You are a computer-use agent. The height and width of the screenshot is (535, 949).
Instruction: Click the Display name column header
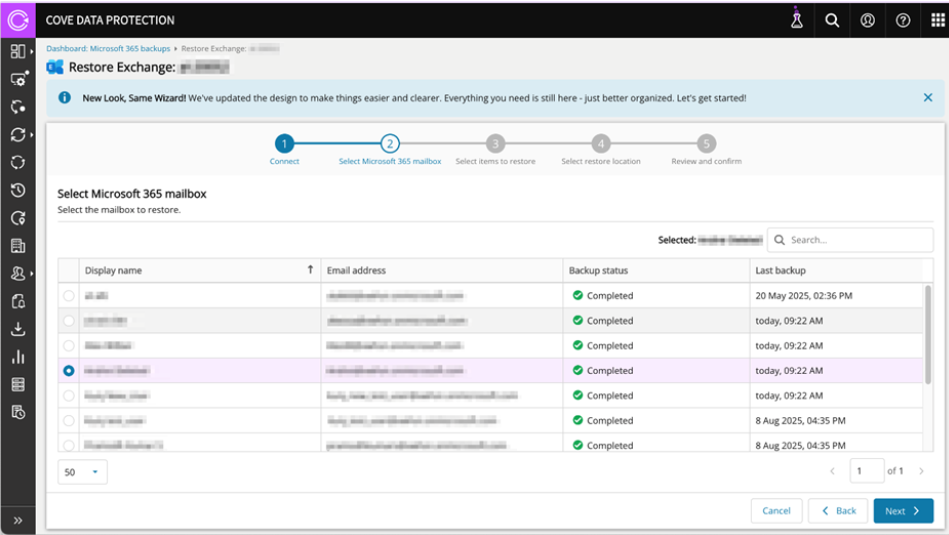[200, 270]
